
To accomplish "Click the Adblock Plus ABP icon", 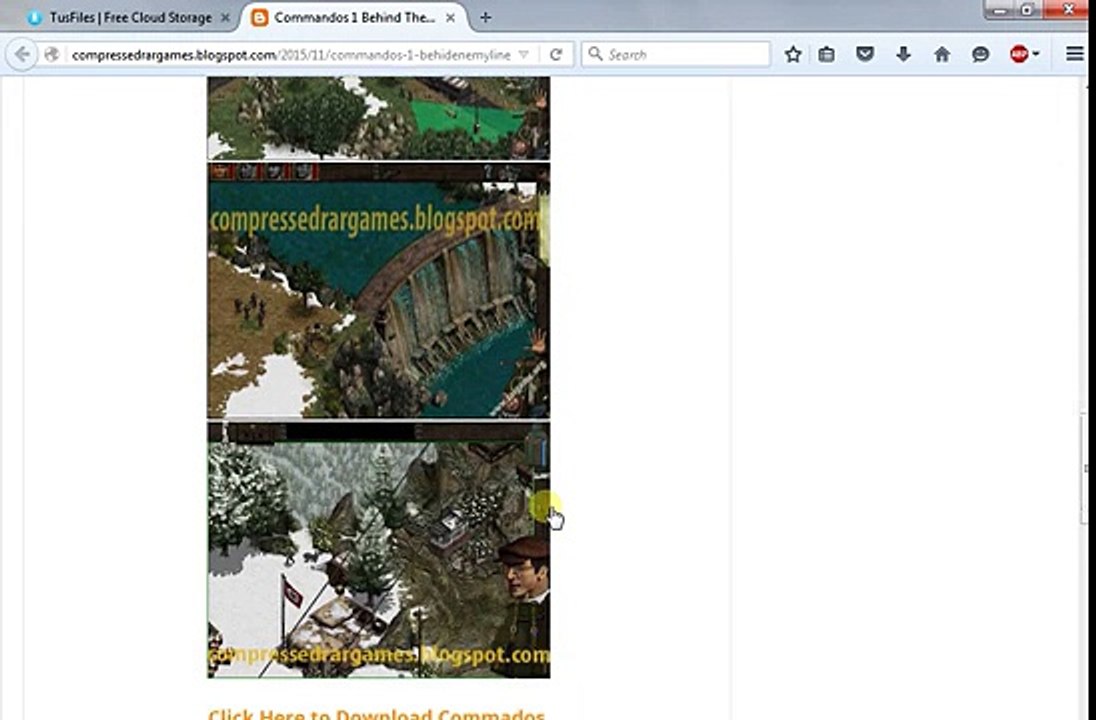I will [x=1019, y=54].
